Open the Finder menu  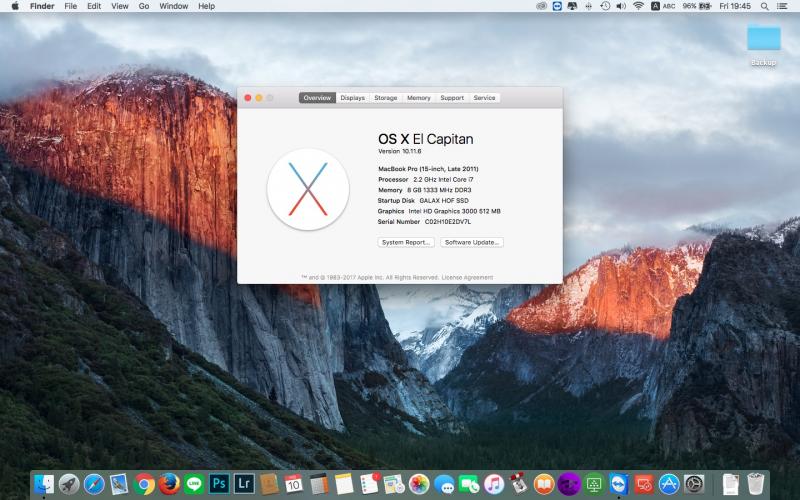42,6
